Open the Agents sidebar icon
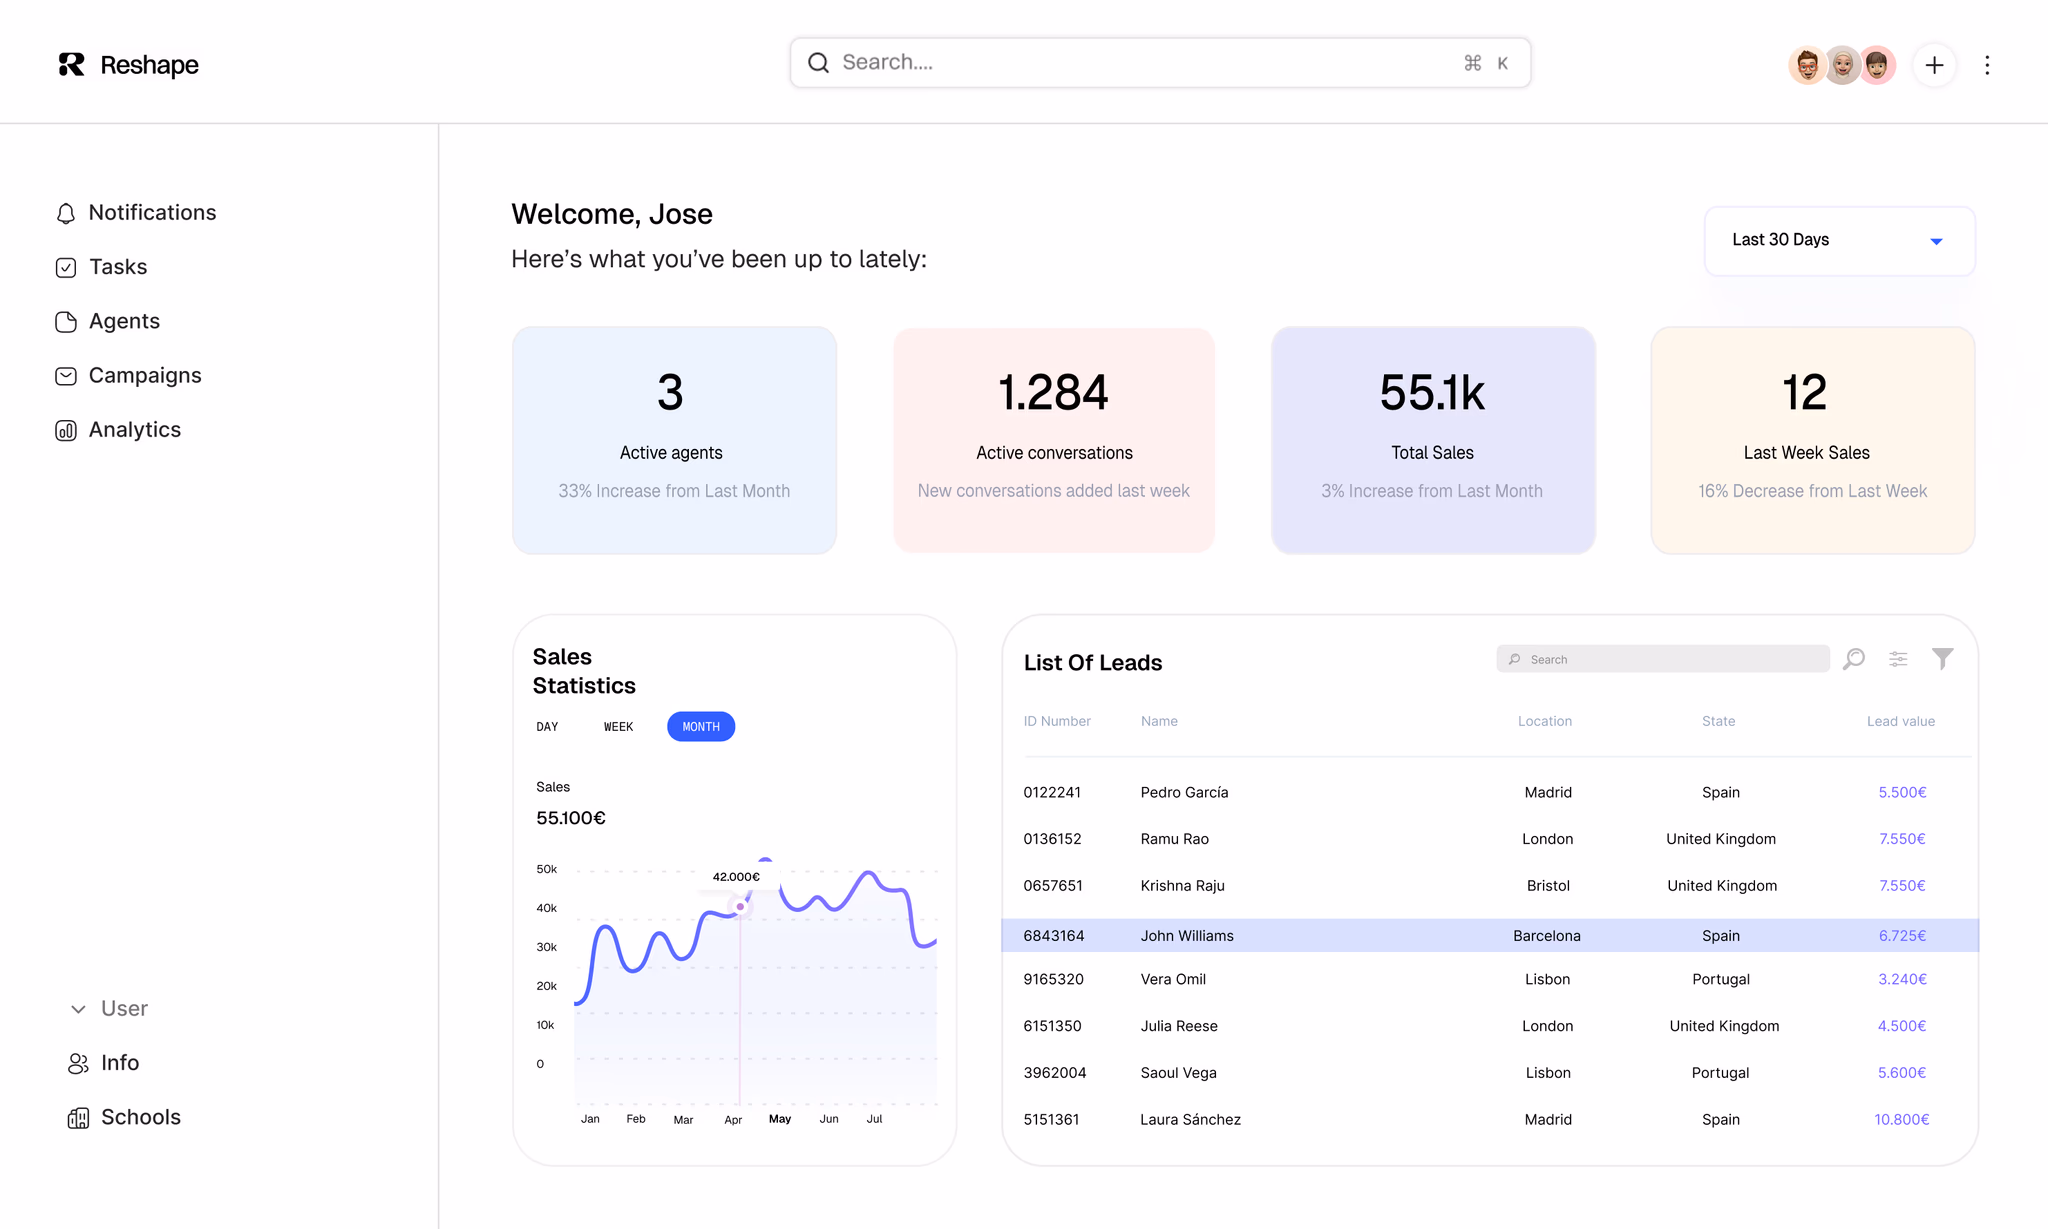 tap(66, 321)
